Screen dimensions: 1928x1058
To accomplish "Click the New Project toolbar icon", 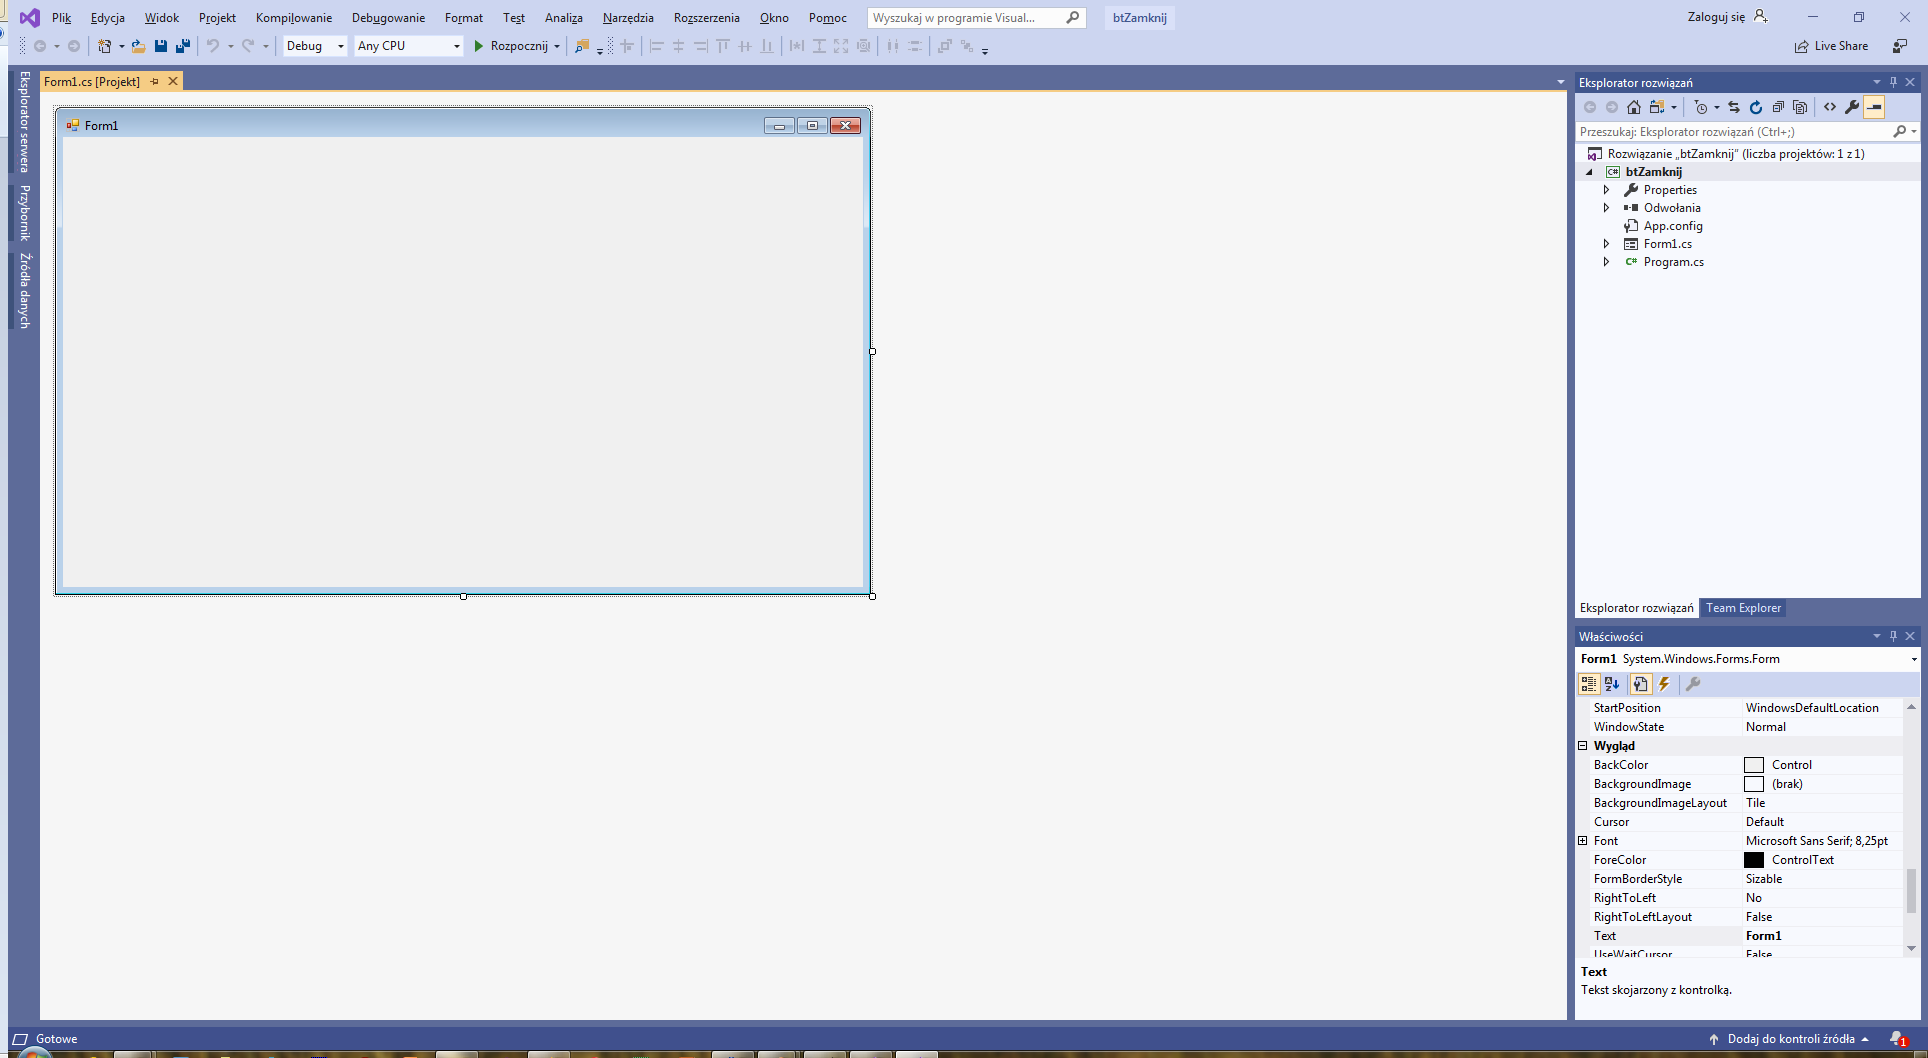I will [x=104, y=46].
